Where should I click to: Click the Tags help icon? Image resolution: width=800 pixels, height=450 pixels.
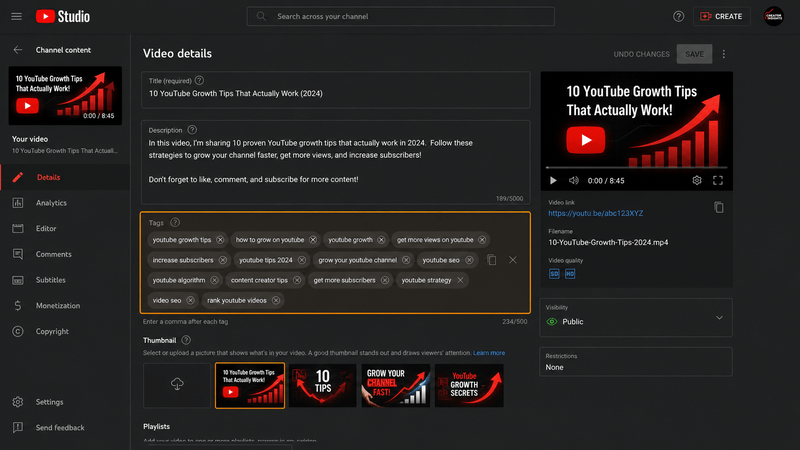pos(175,222)
